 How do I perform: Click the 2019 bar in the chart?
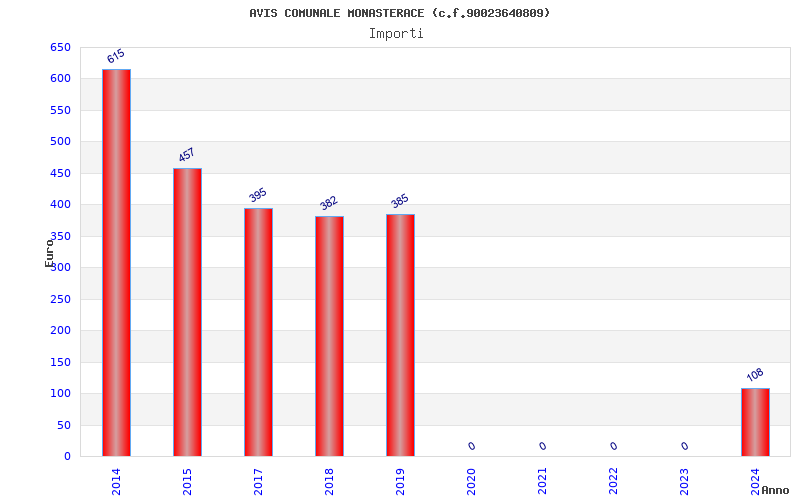click(401, 335)
